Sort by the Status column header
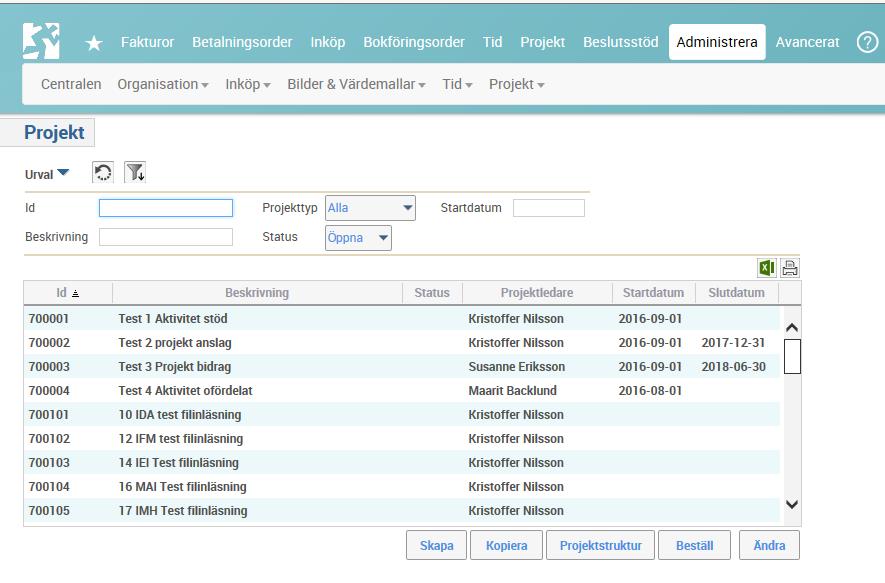 tap(432, 292)
